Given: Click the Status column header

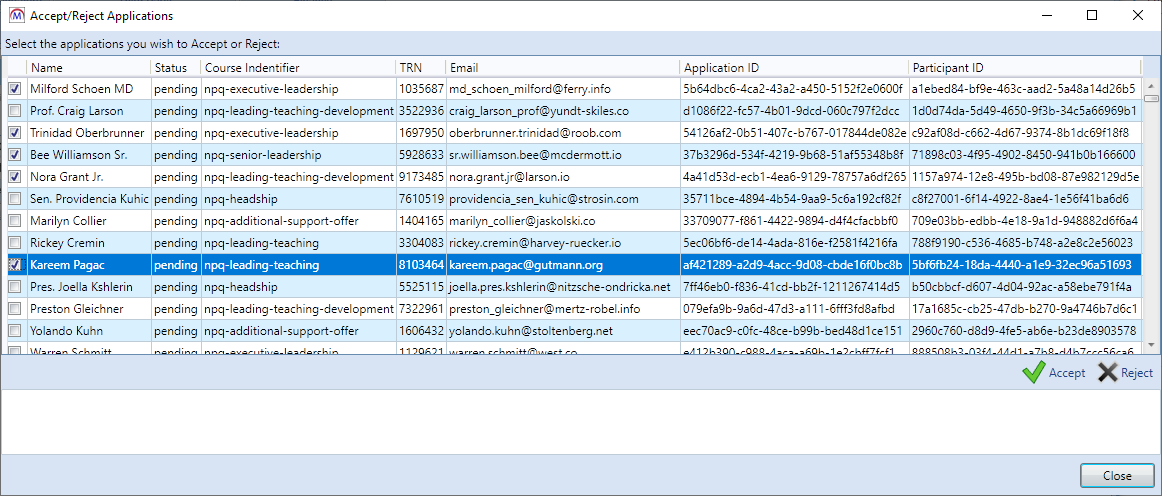Looking at the screenshot, I should 174,67.
